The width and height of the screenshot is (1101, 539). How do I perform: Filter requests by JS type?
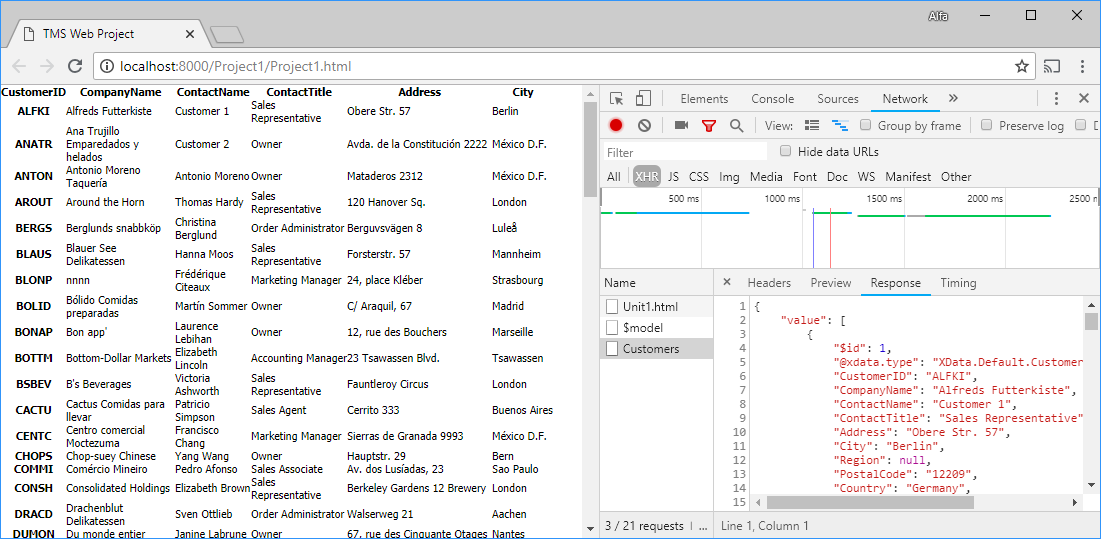(673, 177)
